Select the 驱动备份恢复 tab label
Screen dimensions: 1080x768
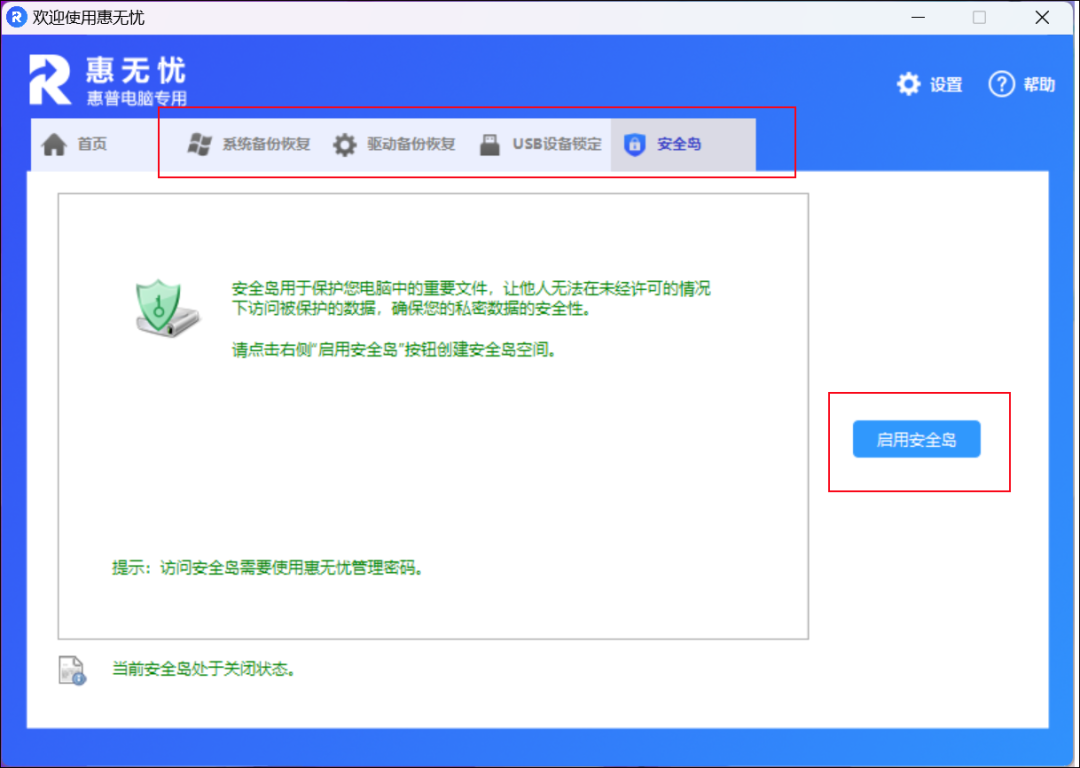[x=411, y=145]
